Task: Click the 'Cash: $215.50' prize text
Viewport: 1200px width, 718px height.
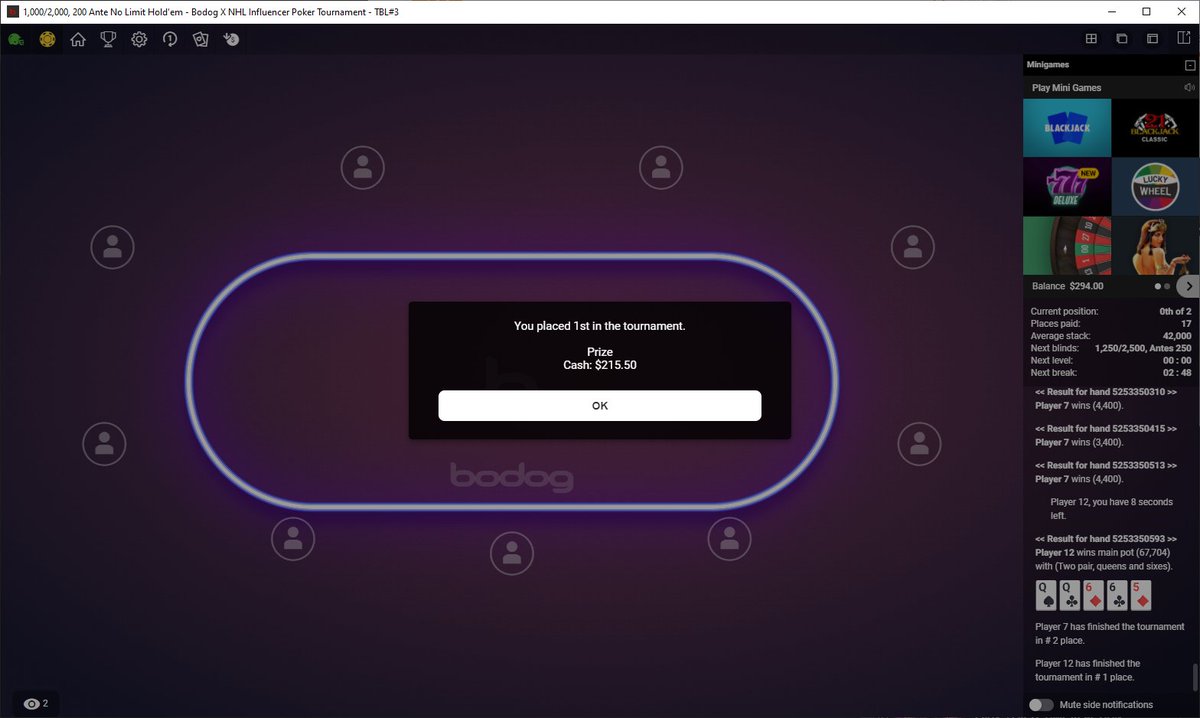Action: point(600,366)
